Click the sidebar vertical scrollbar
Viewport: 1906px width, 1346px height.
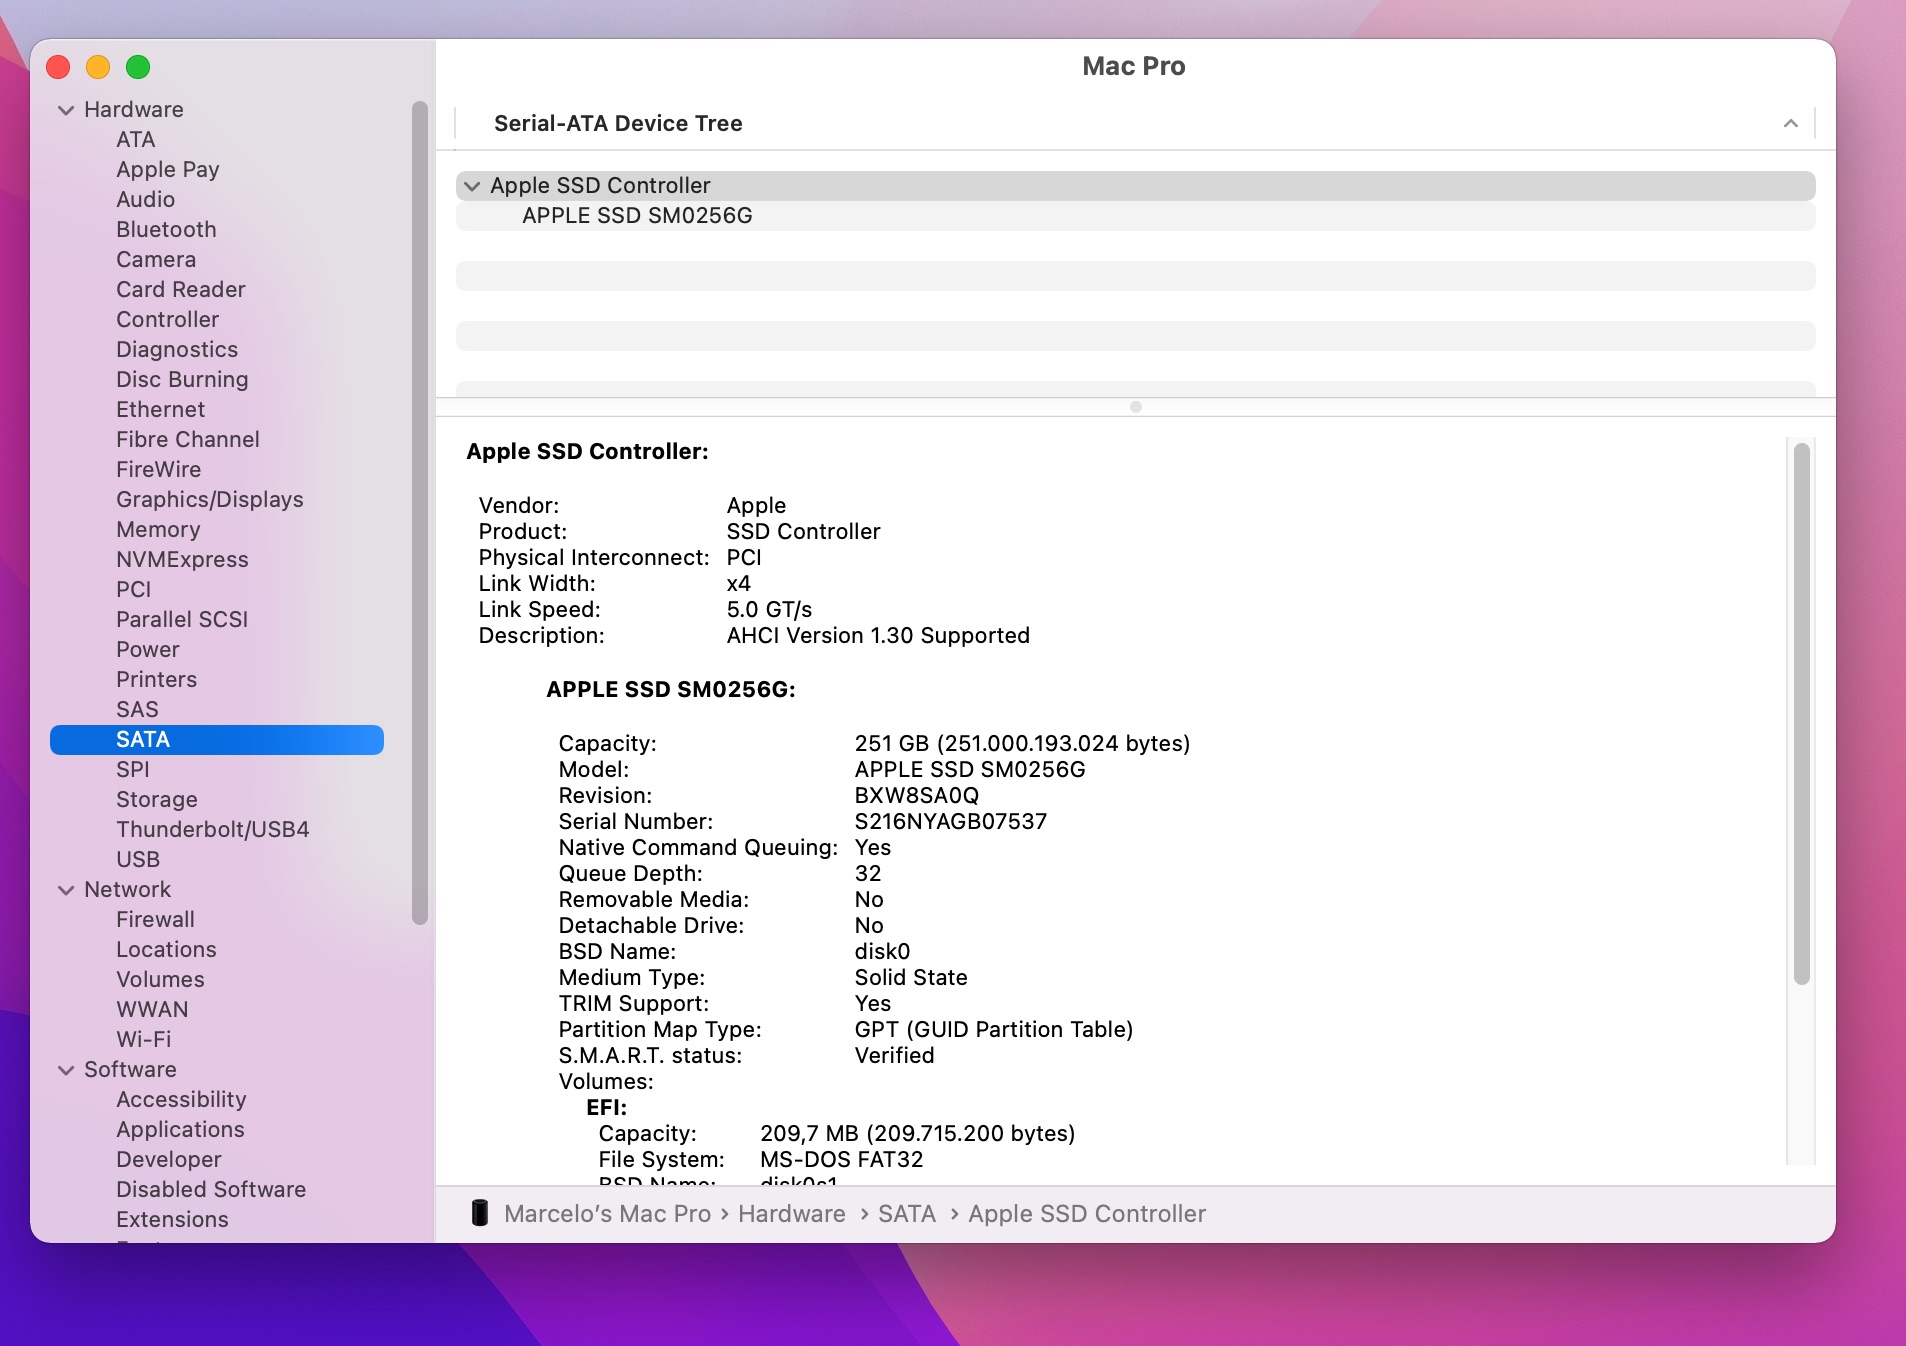420,512
